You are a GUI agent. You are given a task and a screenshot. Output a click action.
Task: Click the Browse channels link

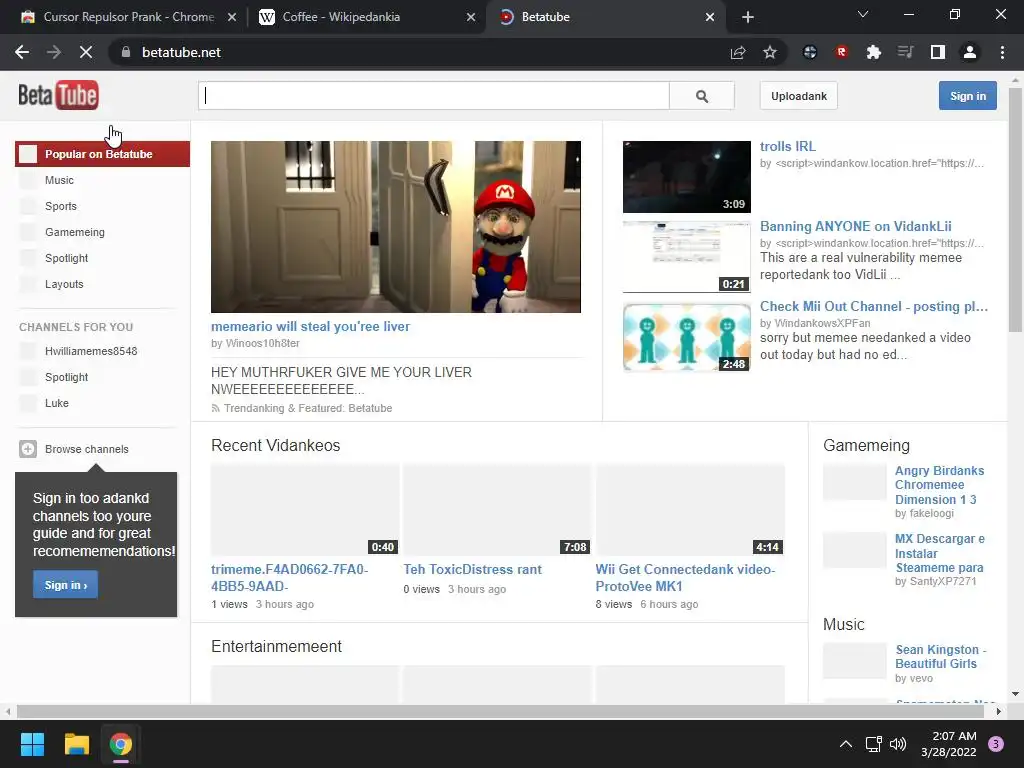87,449
